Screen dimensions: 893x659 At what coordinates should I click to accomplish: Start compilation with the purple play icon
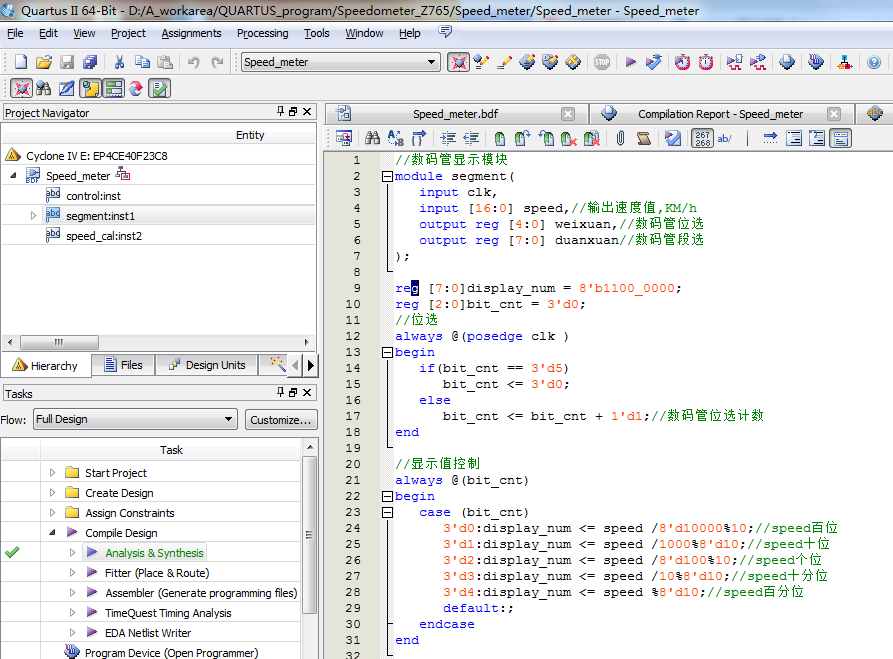630,62
